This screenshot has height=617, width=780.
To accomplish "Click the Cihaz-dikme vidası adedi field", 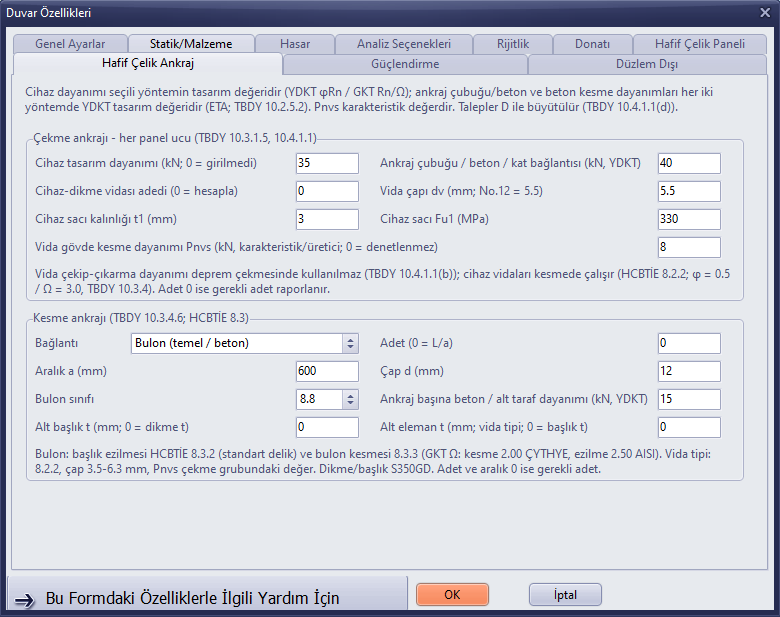I will 327,191.
